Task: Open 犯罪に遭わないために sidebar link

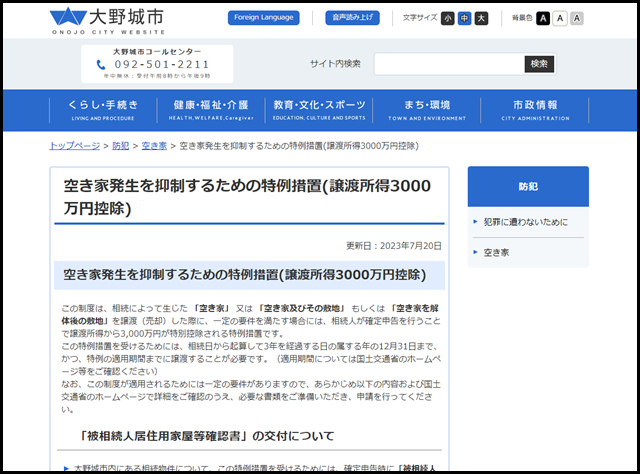Action: tap(525, 222)
